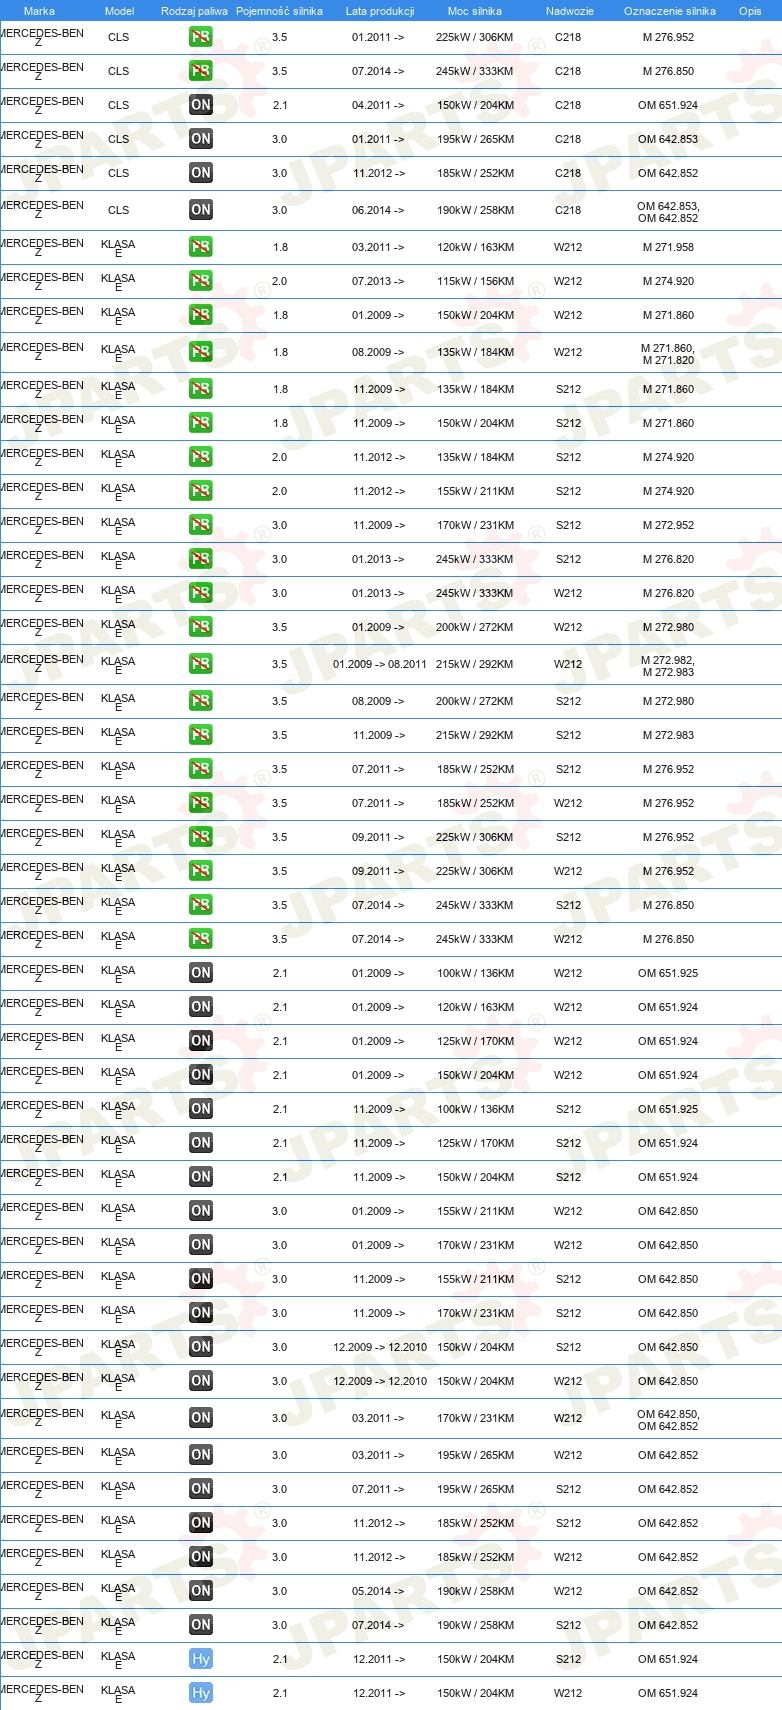Click the production date cell 04.2011 ->
Screen dimensions: 782x1710
click(x=378, y=105)
